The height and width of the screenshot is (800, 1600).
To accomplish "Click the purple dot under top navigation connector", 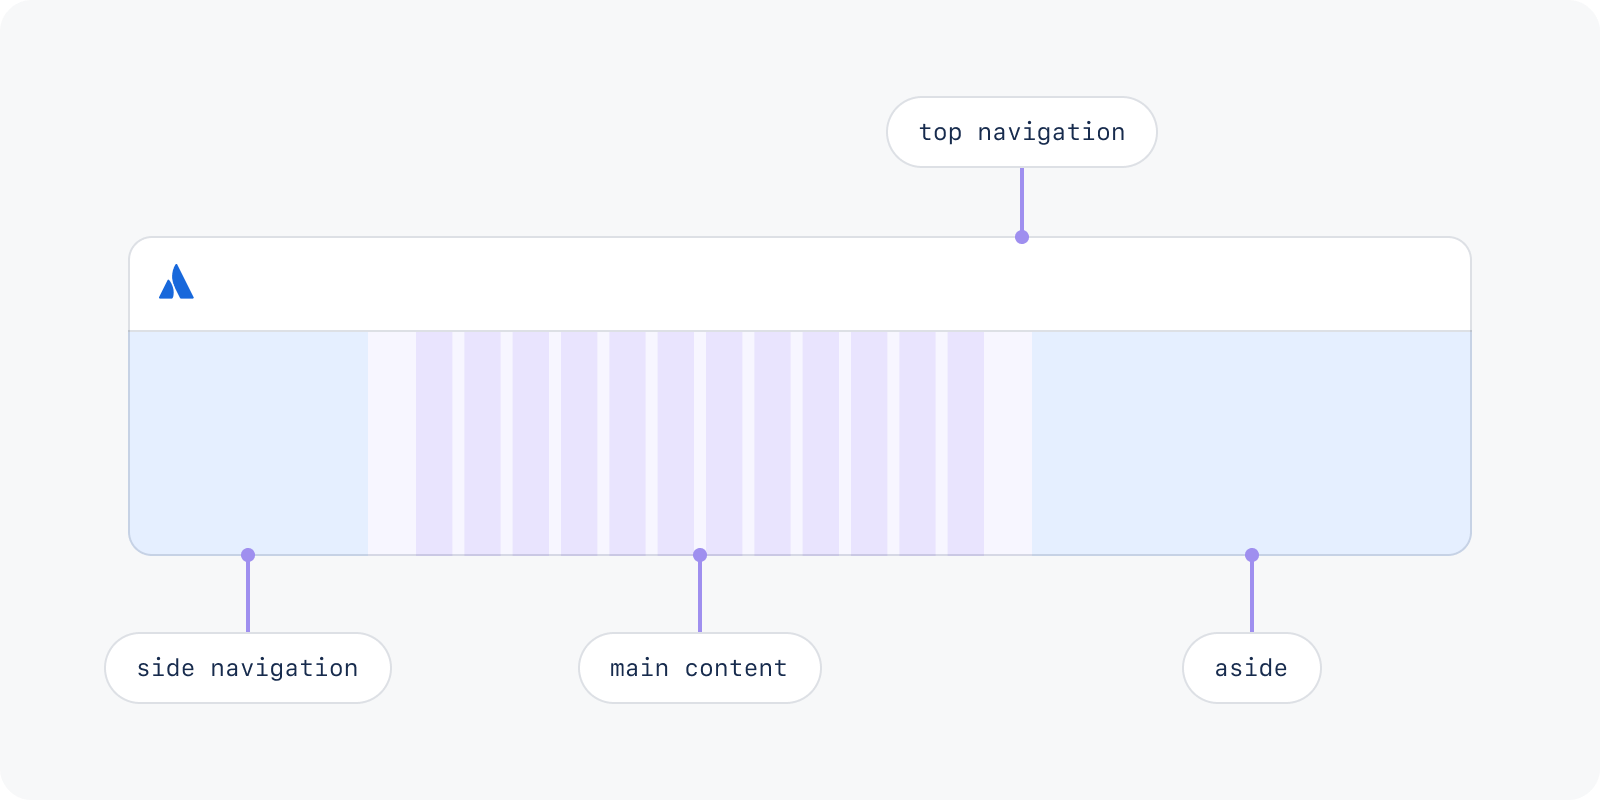I will click(1022, 237).
